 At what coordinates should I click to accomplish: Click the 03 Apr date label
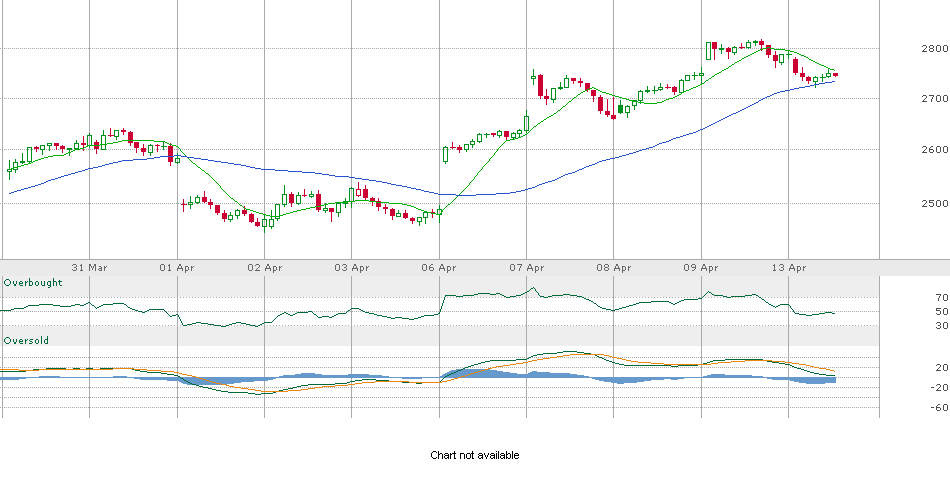click(x=352, y=267)
